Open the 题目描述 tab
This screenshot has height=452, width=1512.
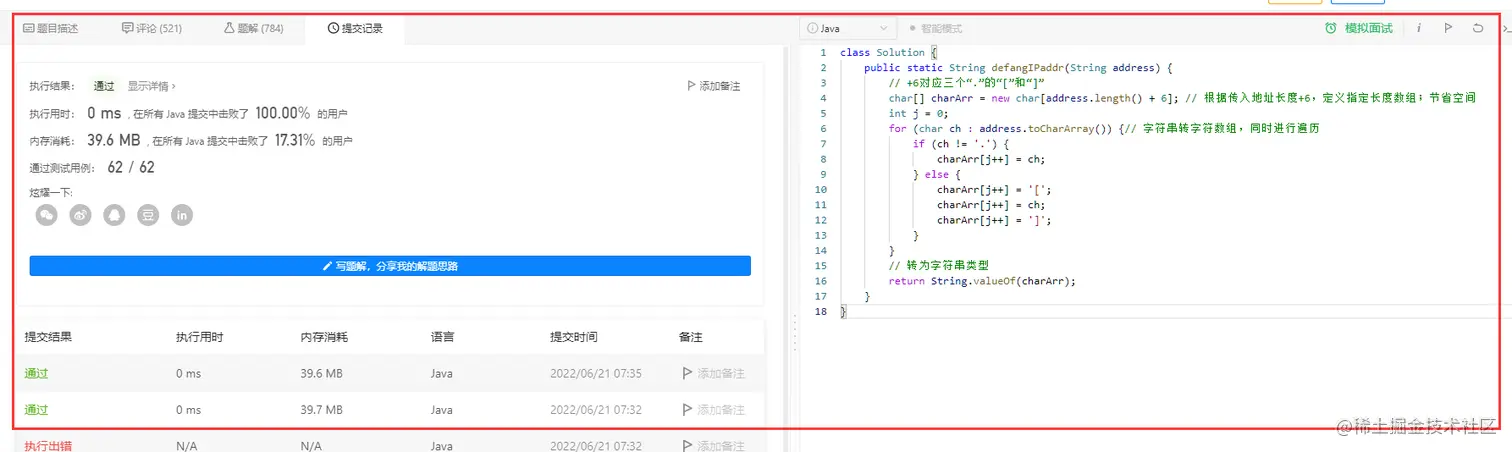[50, 29]
